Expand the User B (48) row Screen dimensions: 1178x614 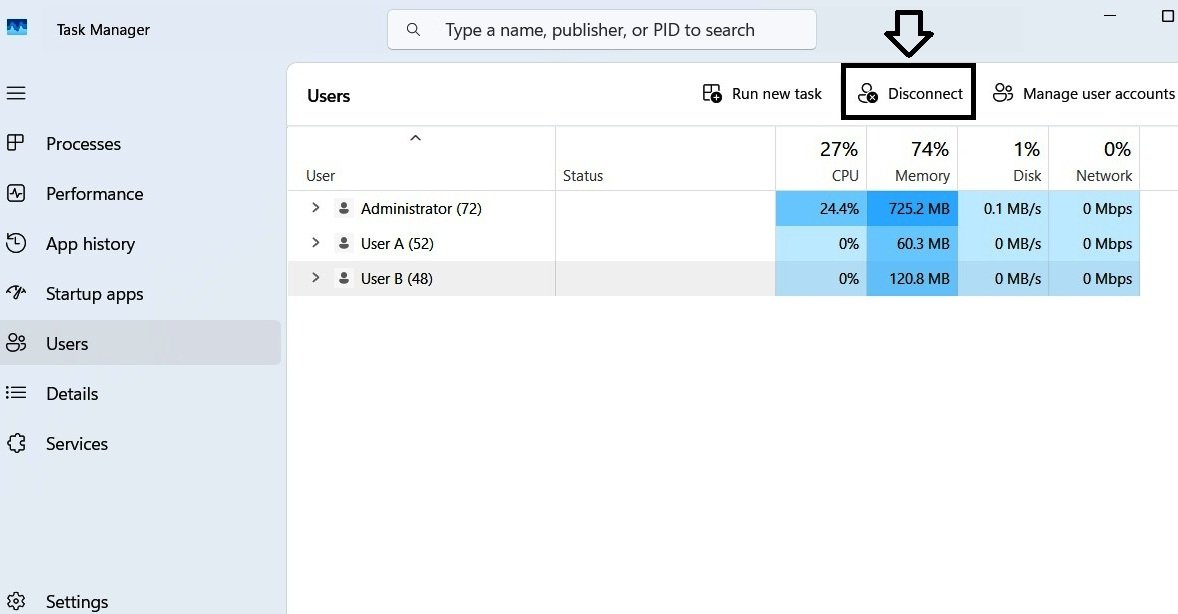tap(316, 278)
